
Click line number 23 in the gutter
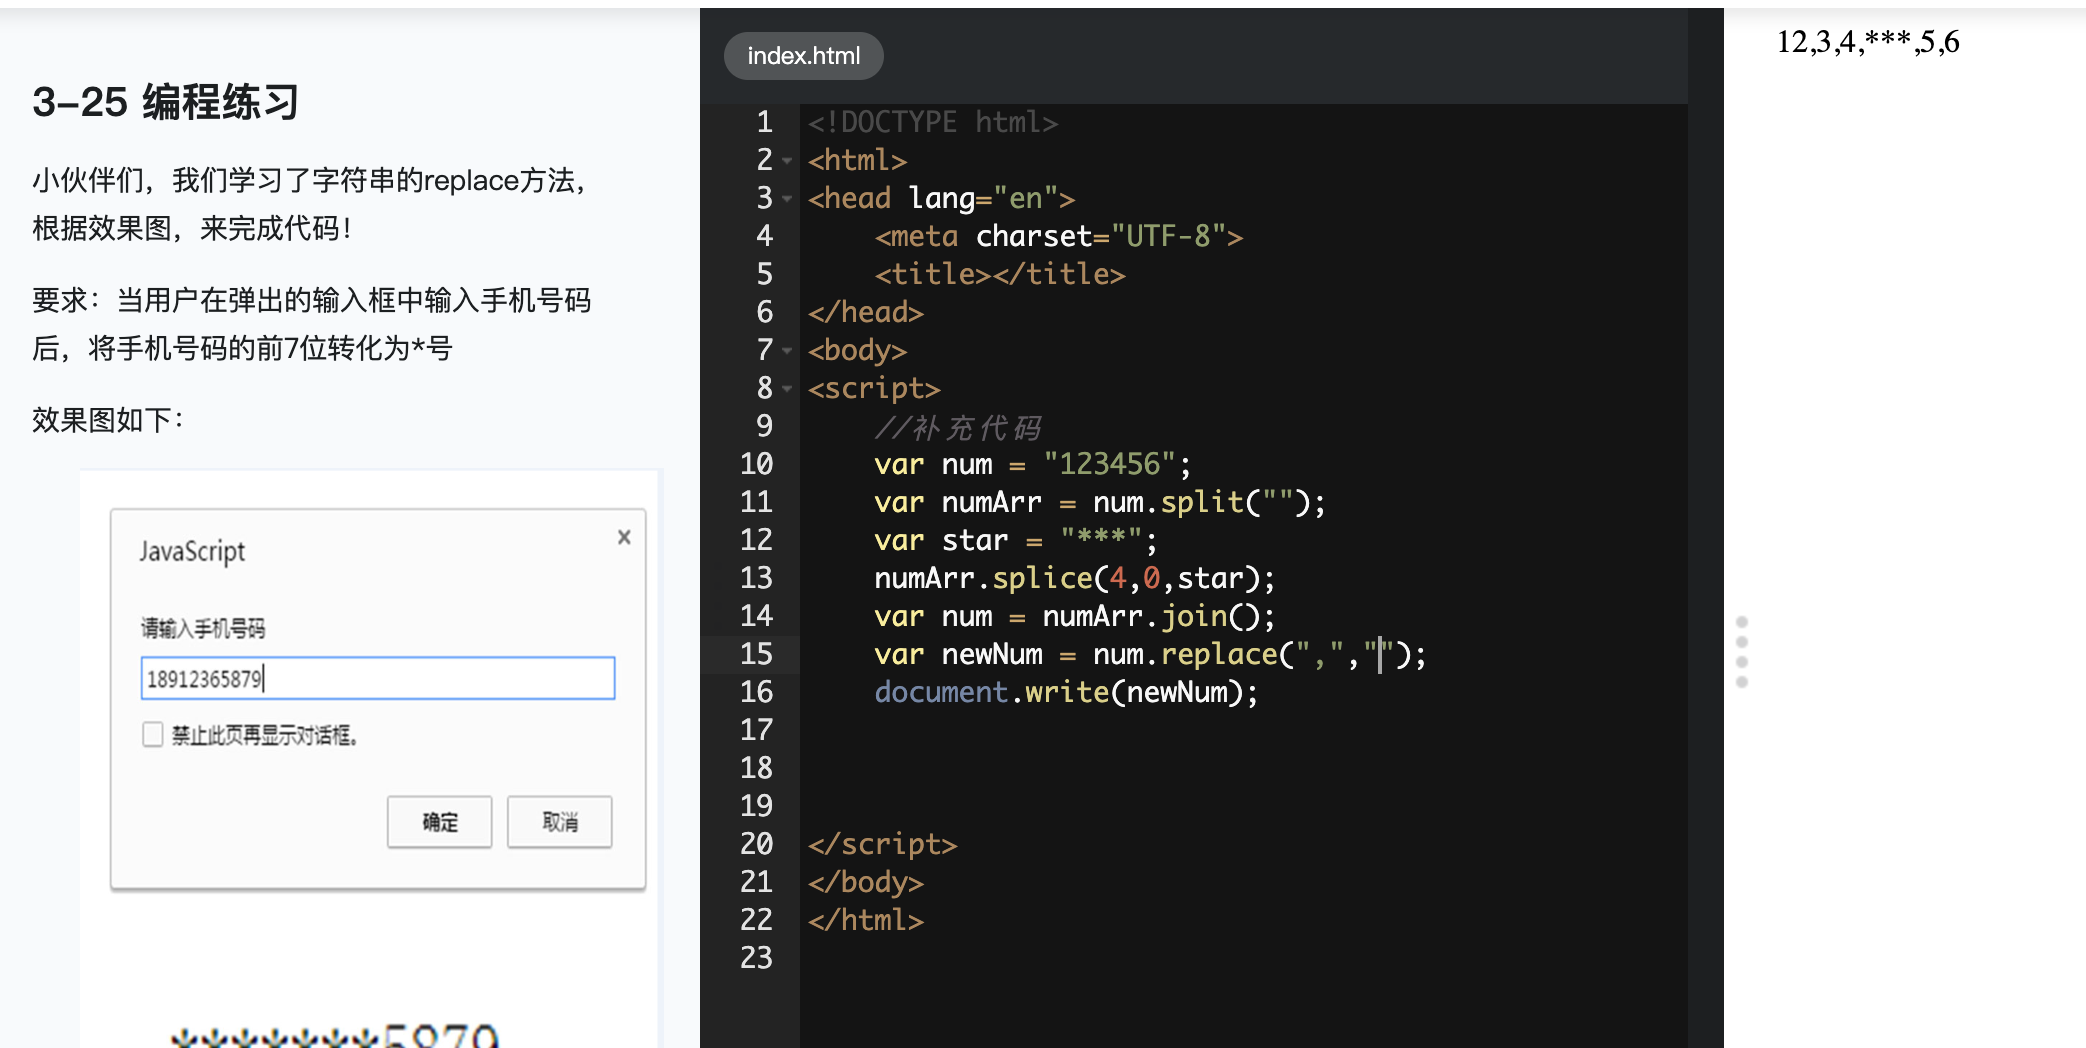click(756, 958)
